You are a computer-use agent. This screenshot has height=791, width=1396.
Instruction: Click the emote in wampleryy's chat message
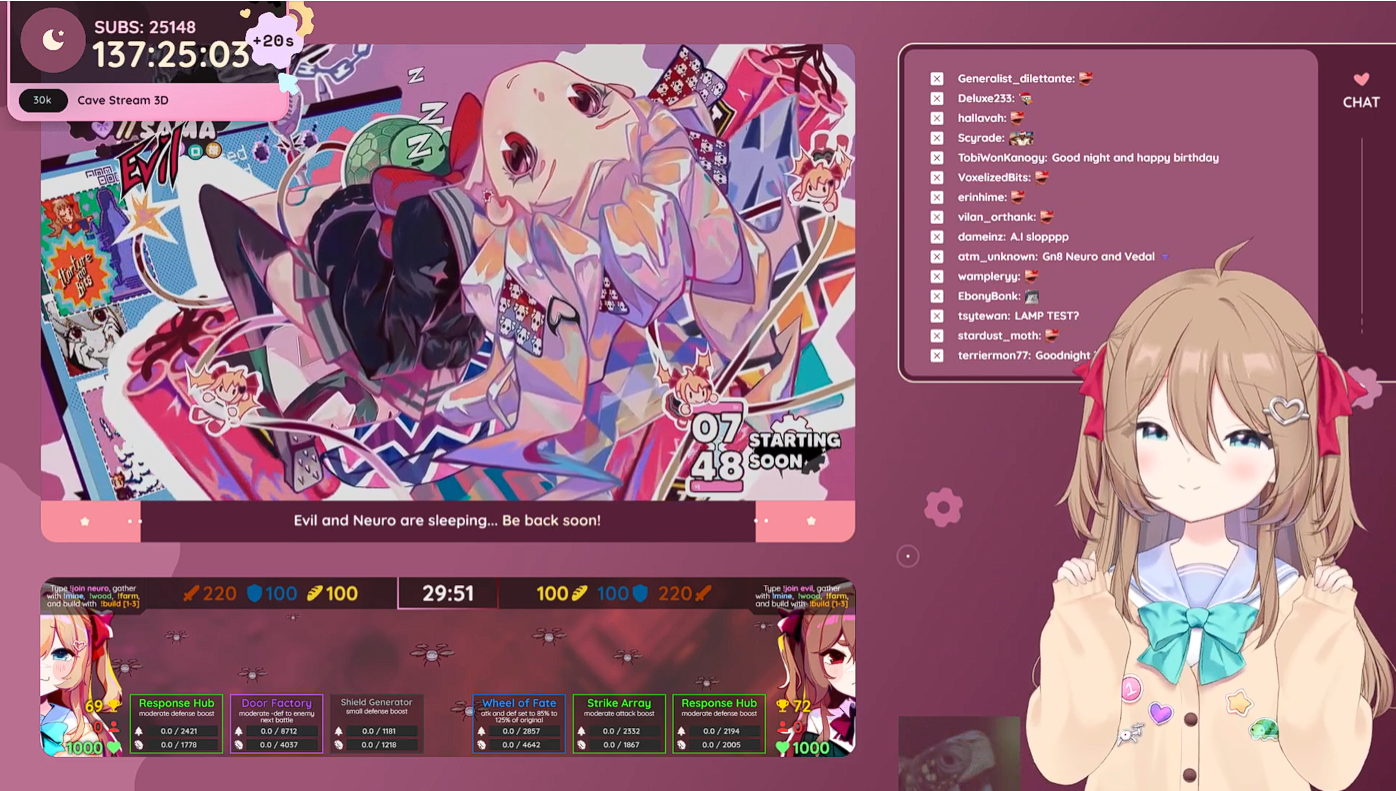coord(1032,276)
